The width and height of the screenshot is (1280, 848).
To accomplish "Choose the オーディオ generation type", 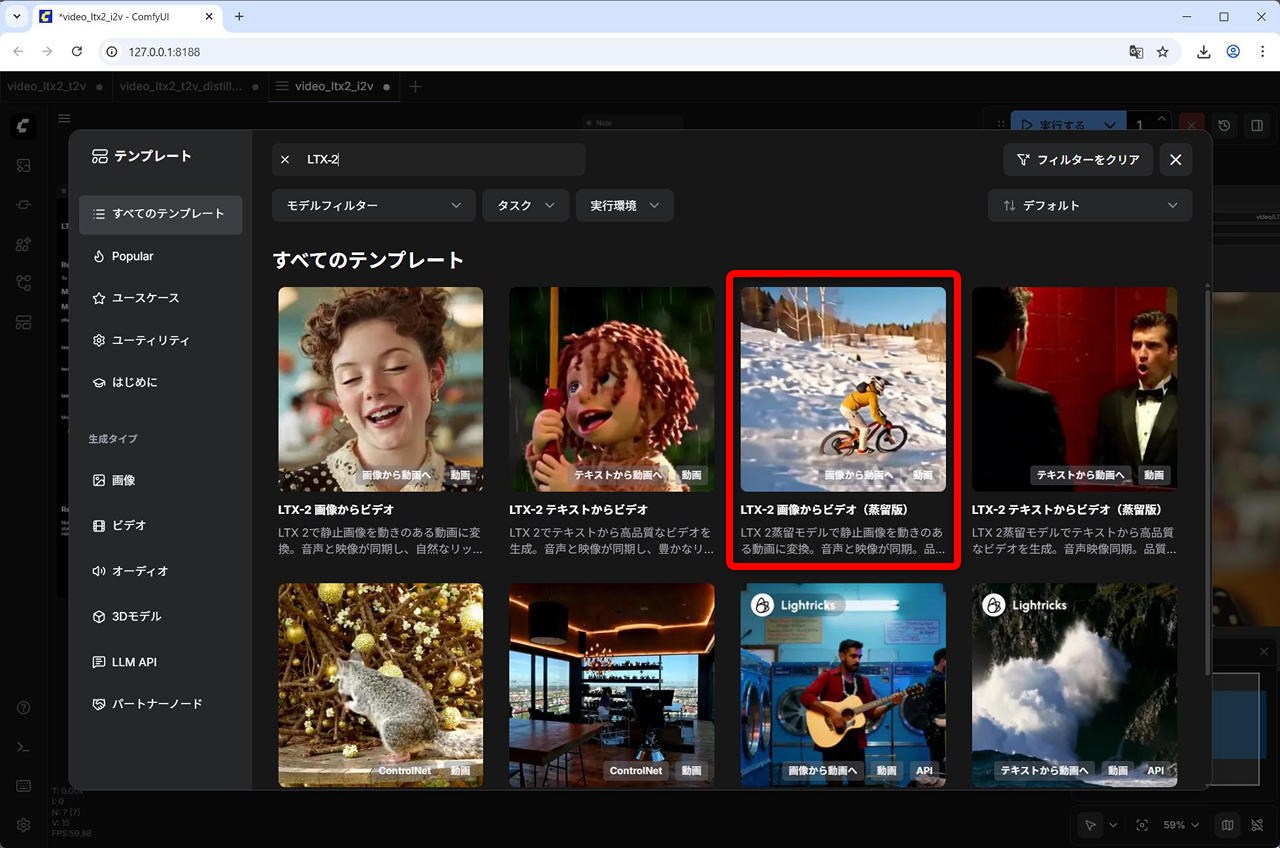I will 139,571.
